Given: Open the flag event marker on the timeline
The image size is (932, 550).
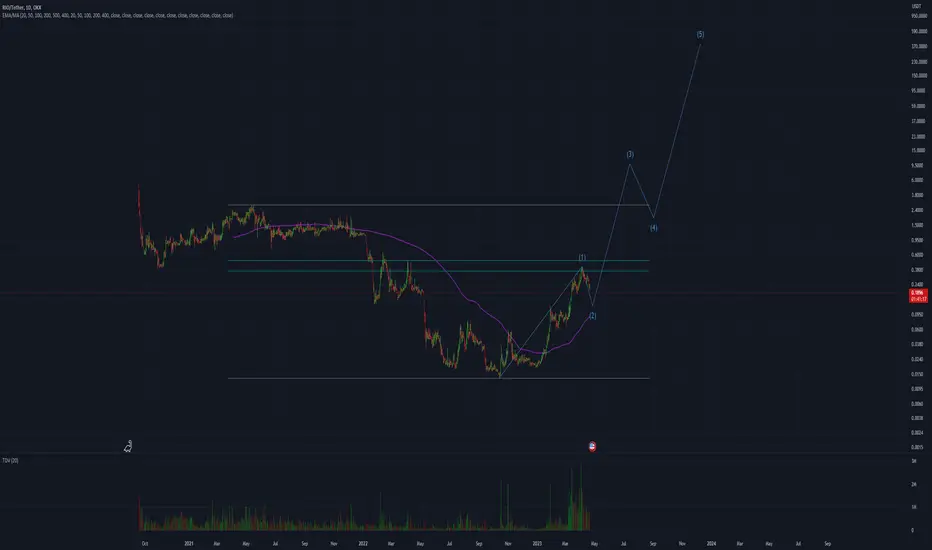Looking at the screenshot, I should [x=592, y=447].
